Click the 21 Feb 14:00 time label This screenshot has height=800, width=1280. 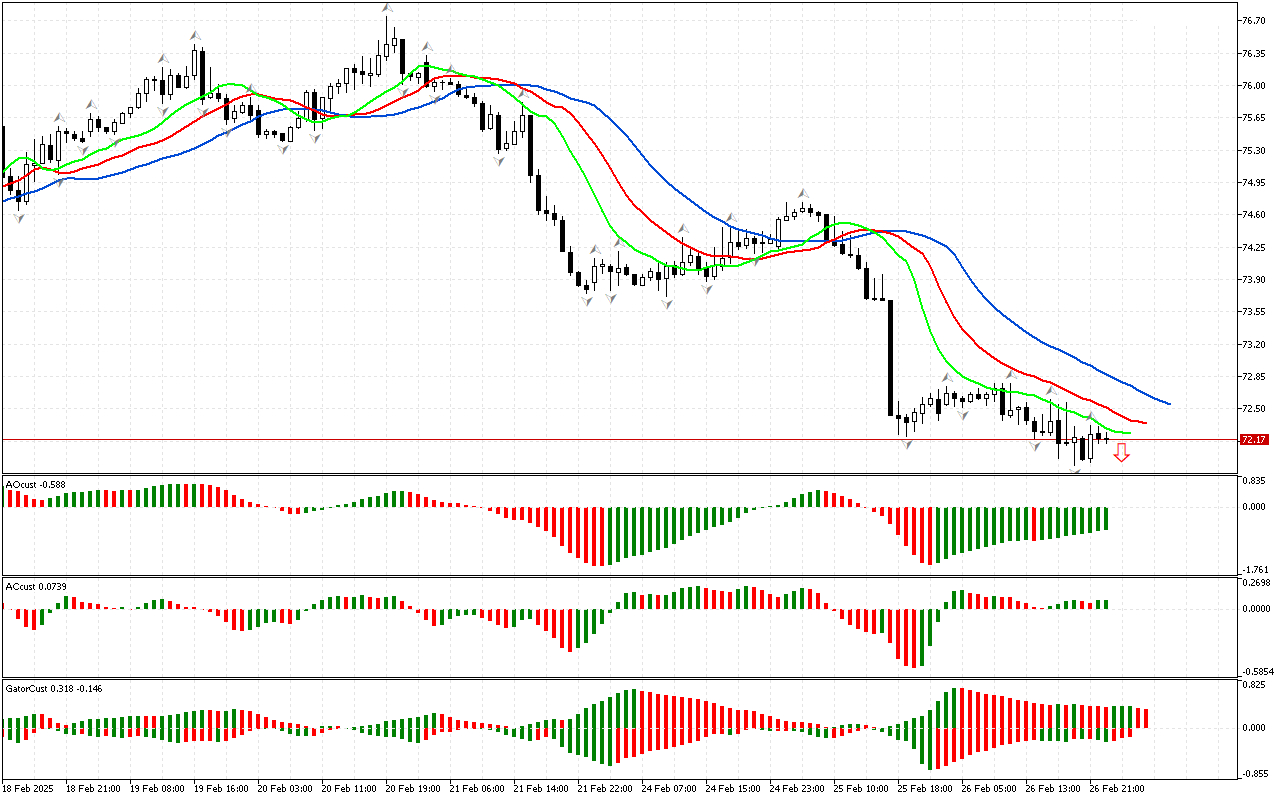click(541, 789)
